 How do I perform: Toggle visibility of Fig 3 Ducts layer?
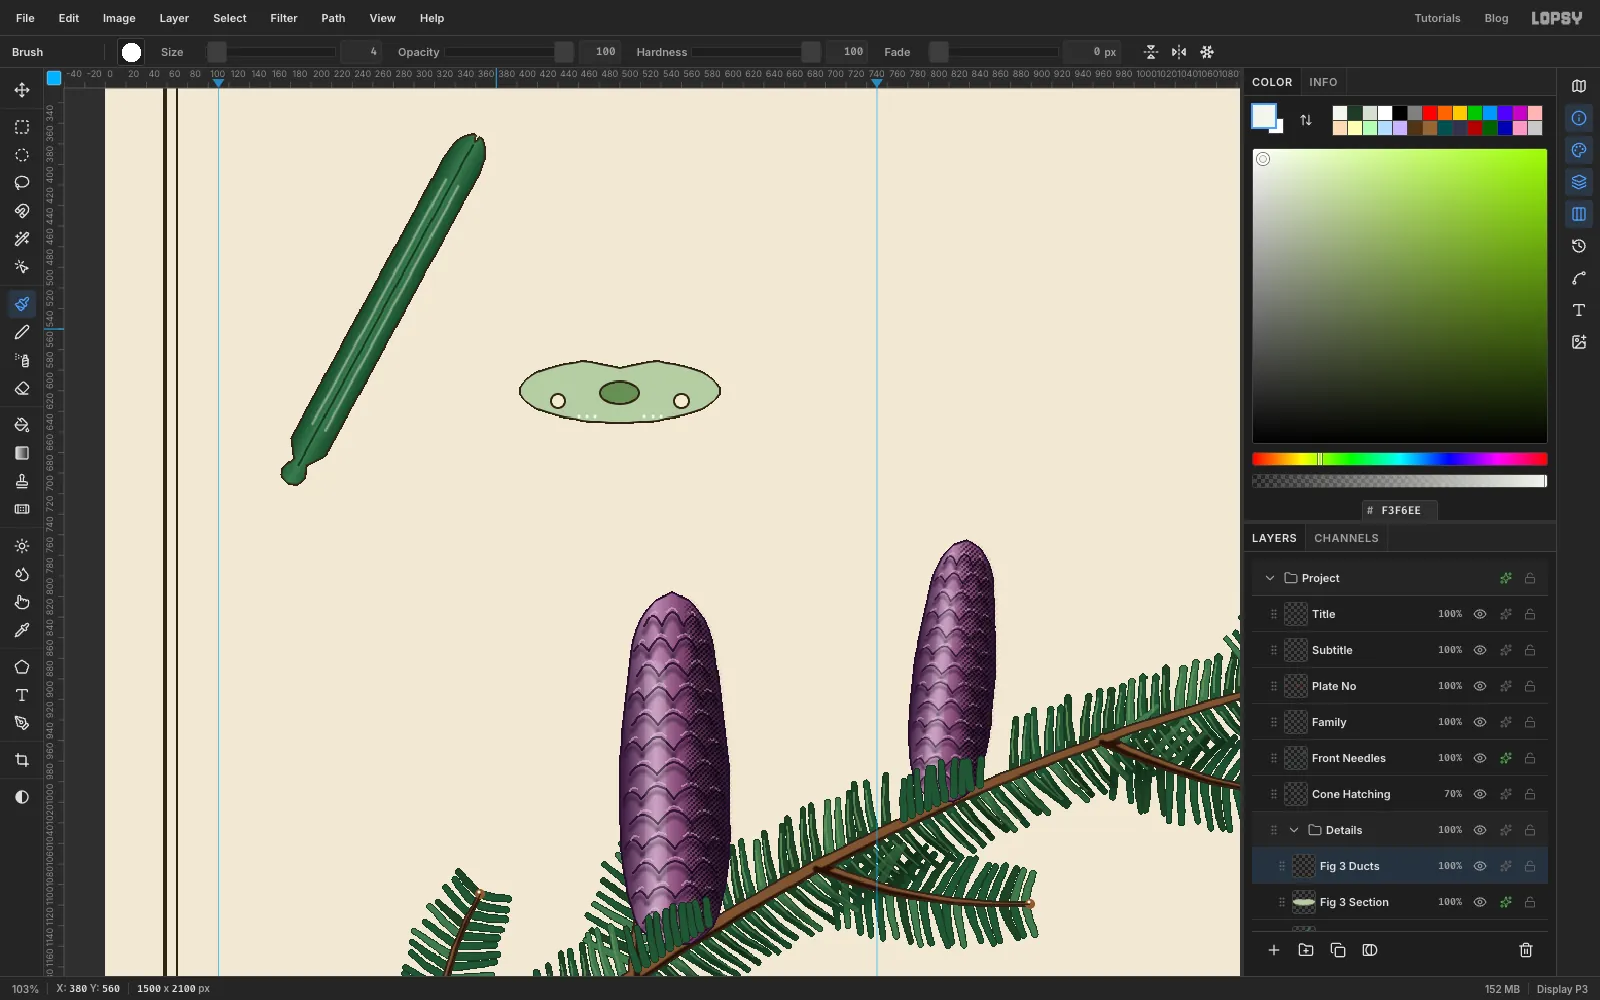pyautogui.click(x=1480, y=866)
